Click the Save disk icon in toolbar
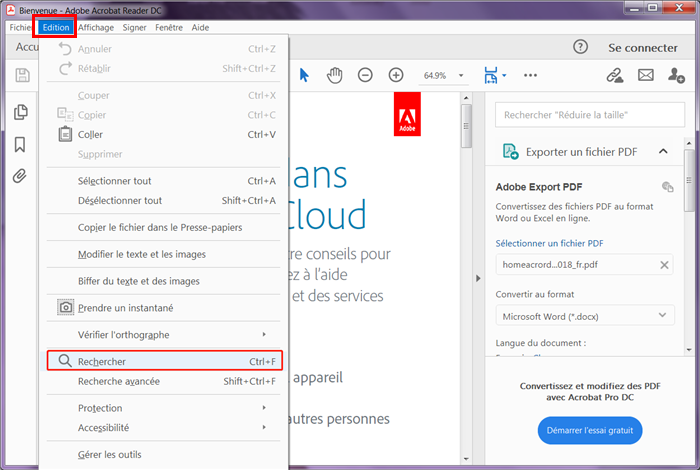Viewport: 700px width, 470px height. pyautogui.click(x=22, y=75)
